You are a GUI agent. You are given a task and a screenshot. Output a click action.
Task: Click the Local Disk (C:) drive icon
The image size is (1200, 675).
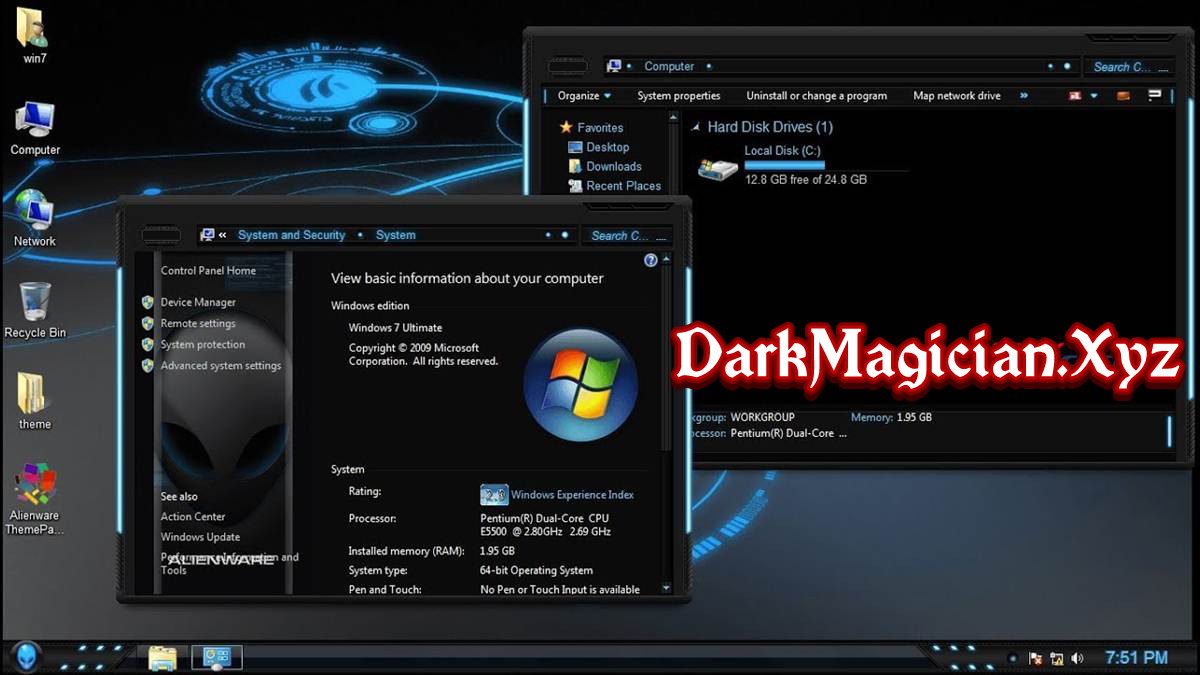click(x=718, y=169)
